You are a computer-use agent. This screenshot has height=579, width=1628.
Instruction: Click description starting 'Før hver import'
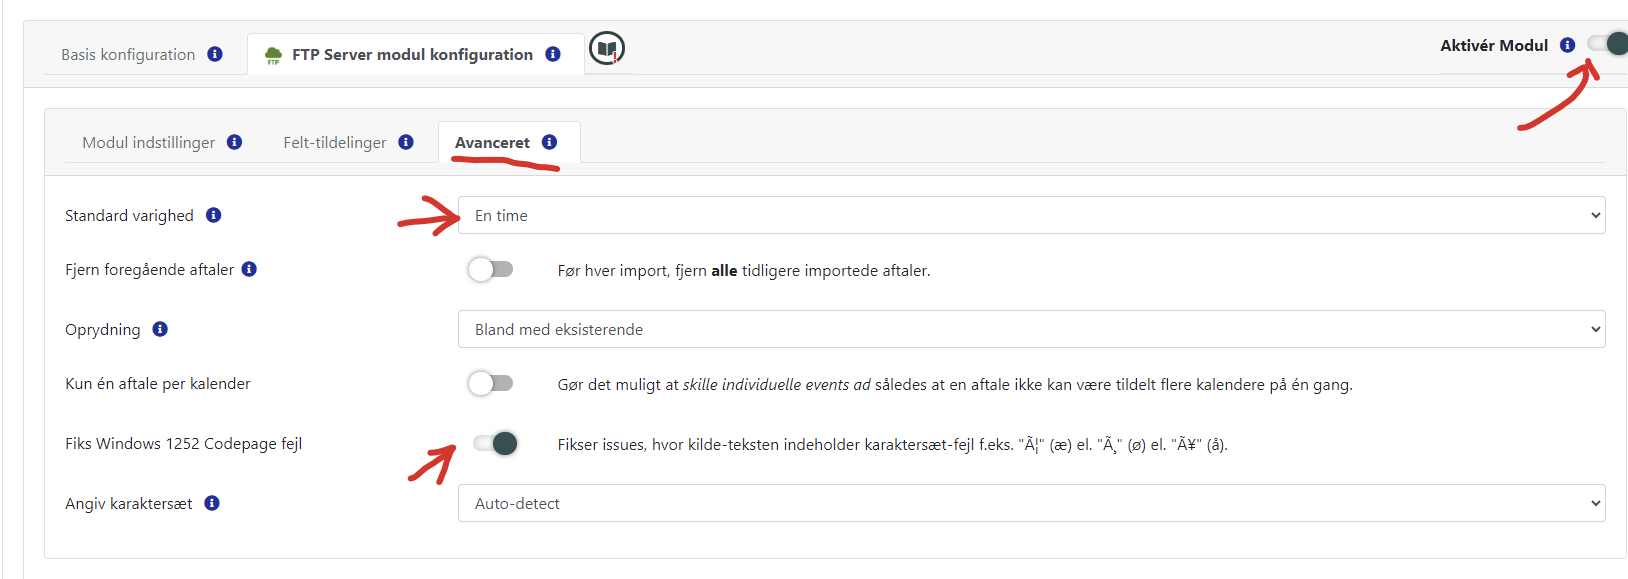point(744,270)
